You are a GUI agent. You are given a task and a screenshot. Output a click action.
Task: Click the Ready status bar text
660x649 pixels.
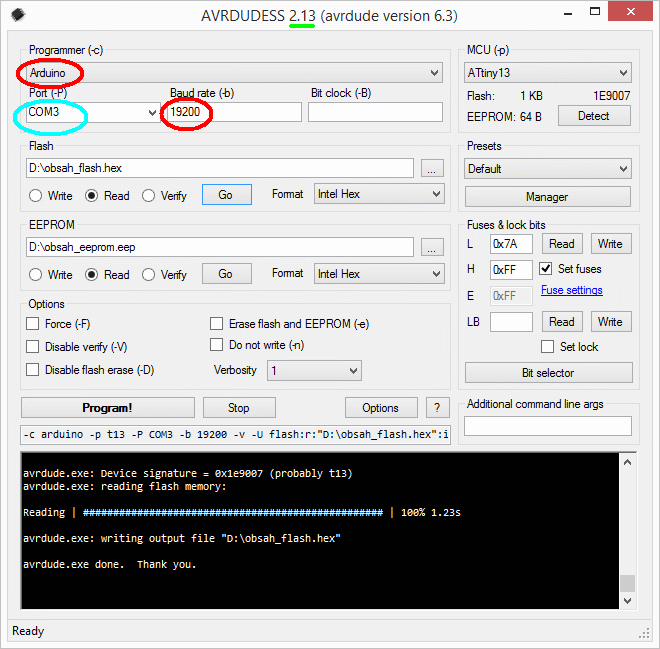point(28,631)
